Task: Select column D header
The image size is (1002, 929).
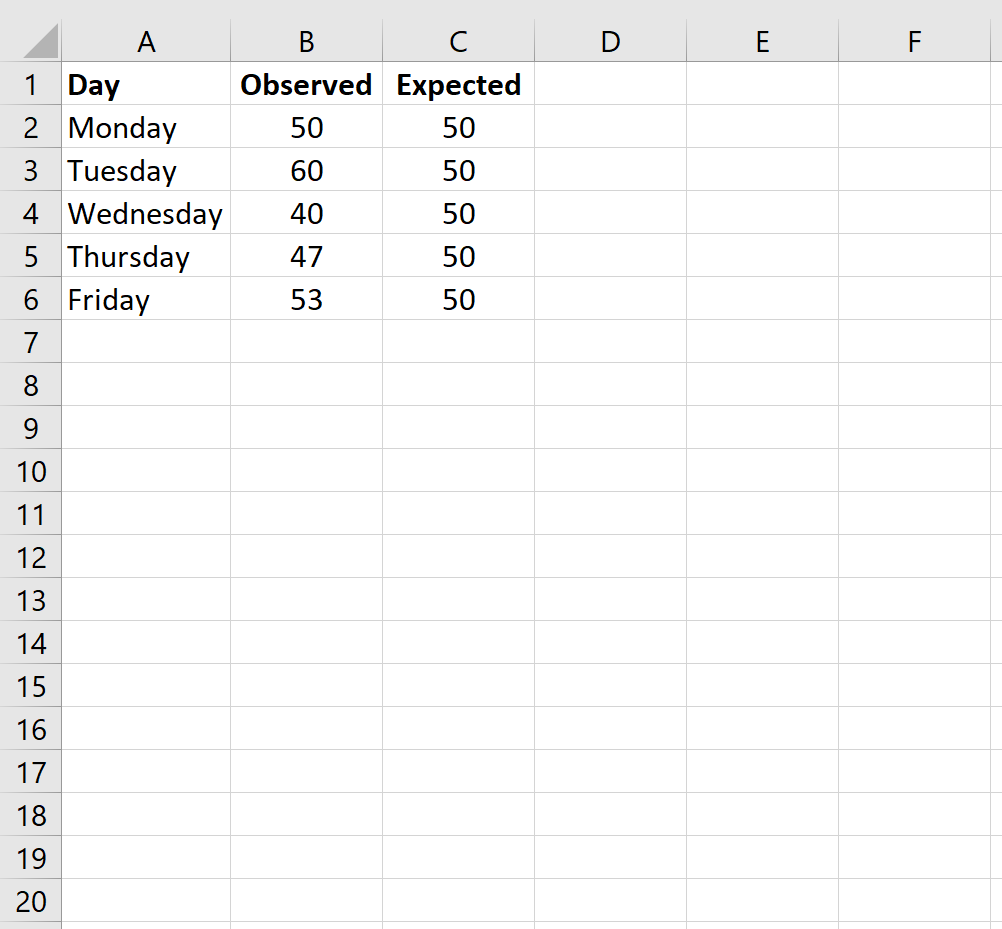Action: 610,42
